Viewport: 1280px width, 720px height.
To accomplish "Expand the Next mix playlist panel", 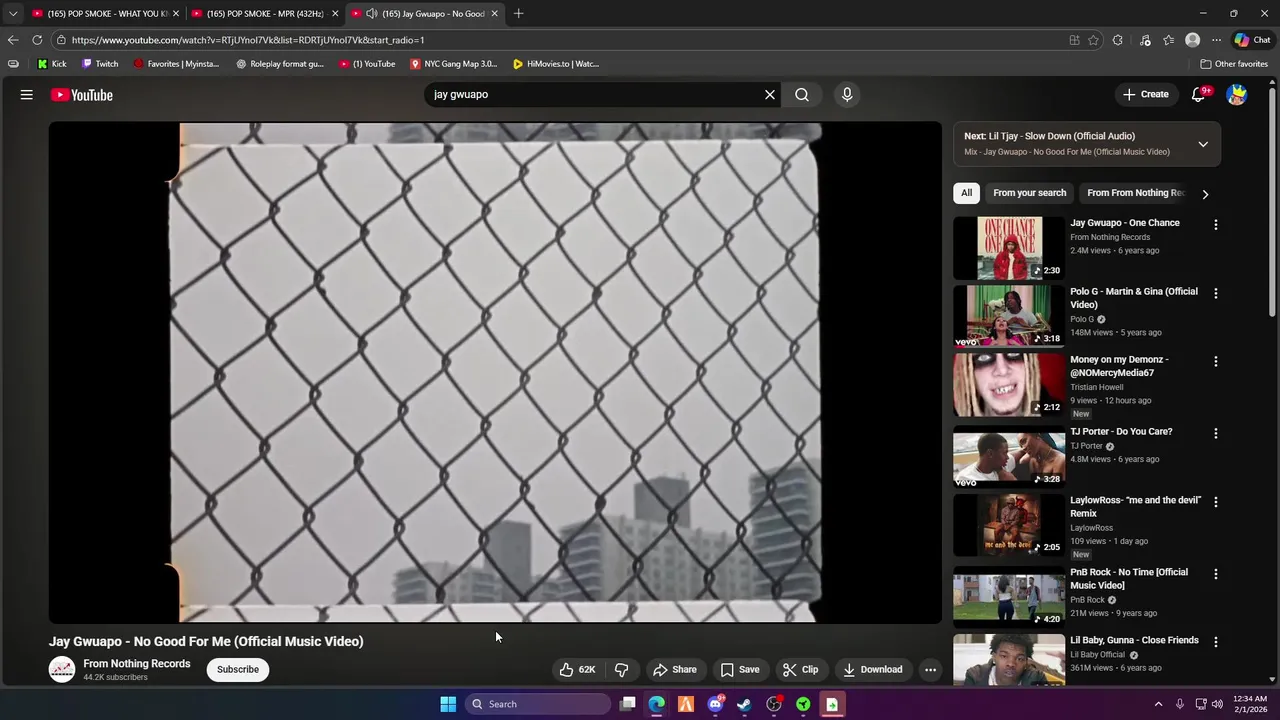I will tap(1203, 144).
